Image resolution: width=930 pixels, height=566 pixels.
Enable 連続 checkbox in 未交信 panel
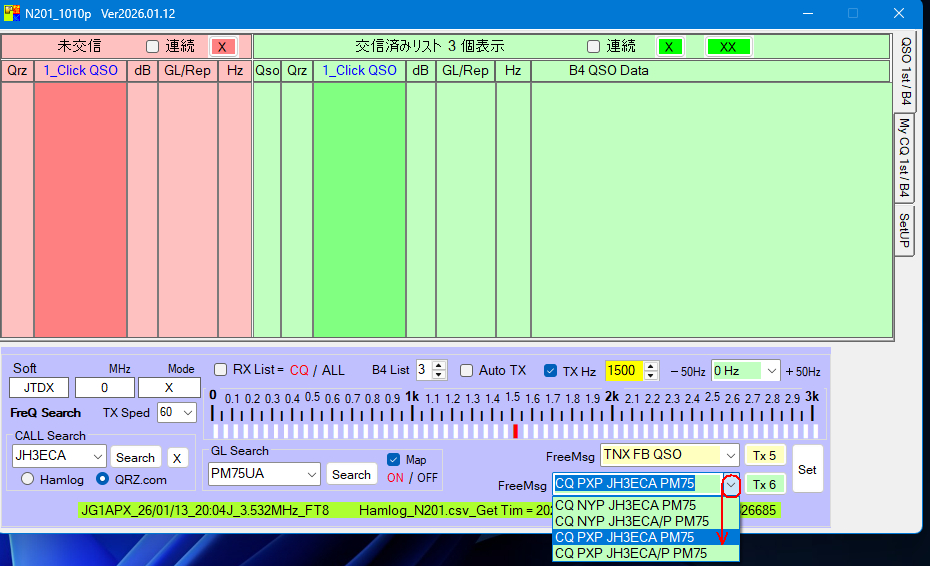pos(153,46)
